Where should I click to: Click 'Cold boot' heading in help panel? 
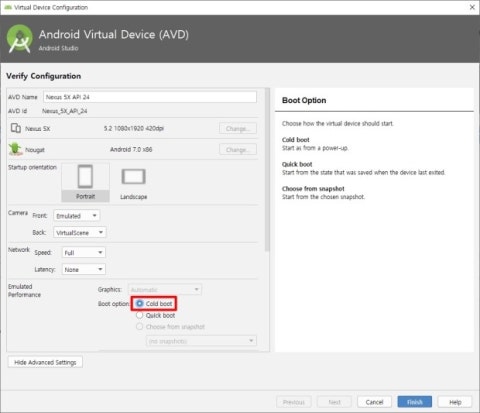(x=296, y=140)
